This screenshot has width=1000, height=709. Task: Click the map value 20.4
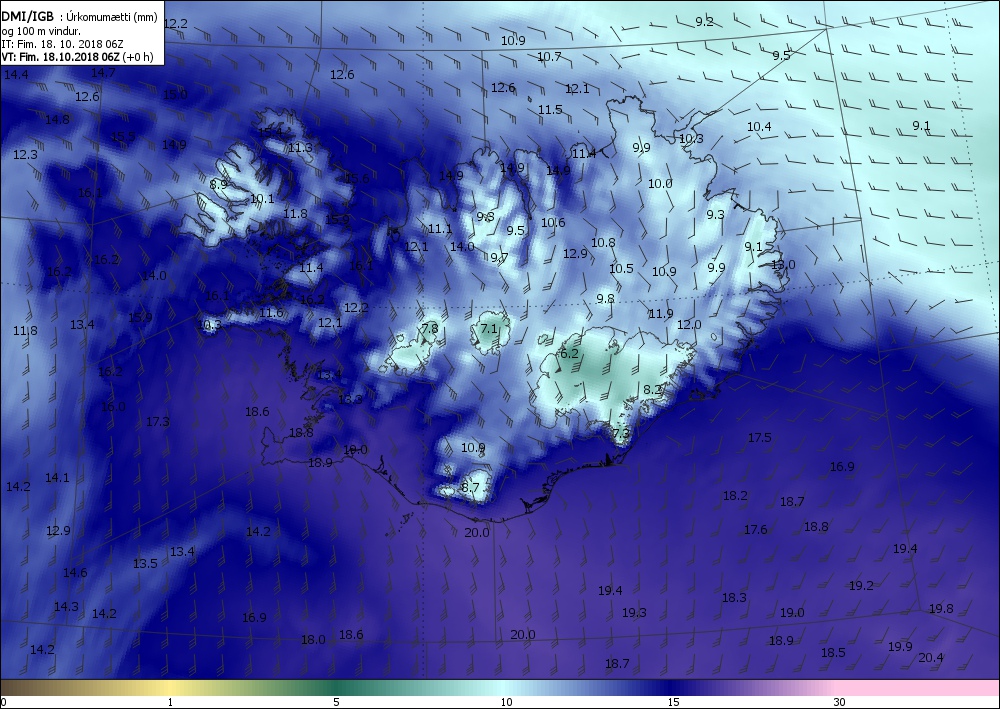click(931, 657)
